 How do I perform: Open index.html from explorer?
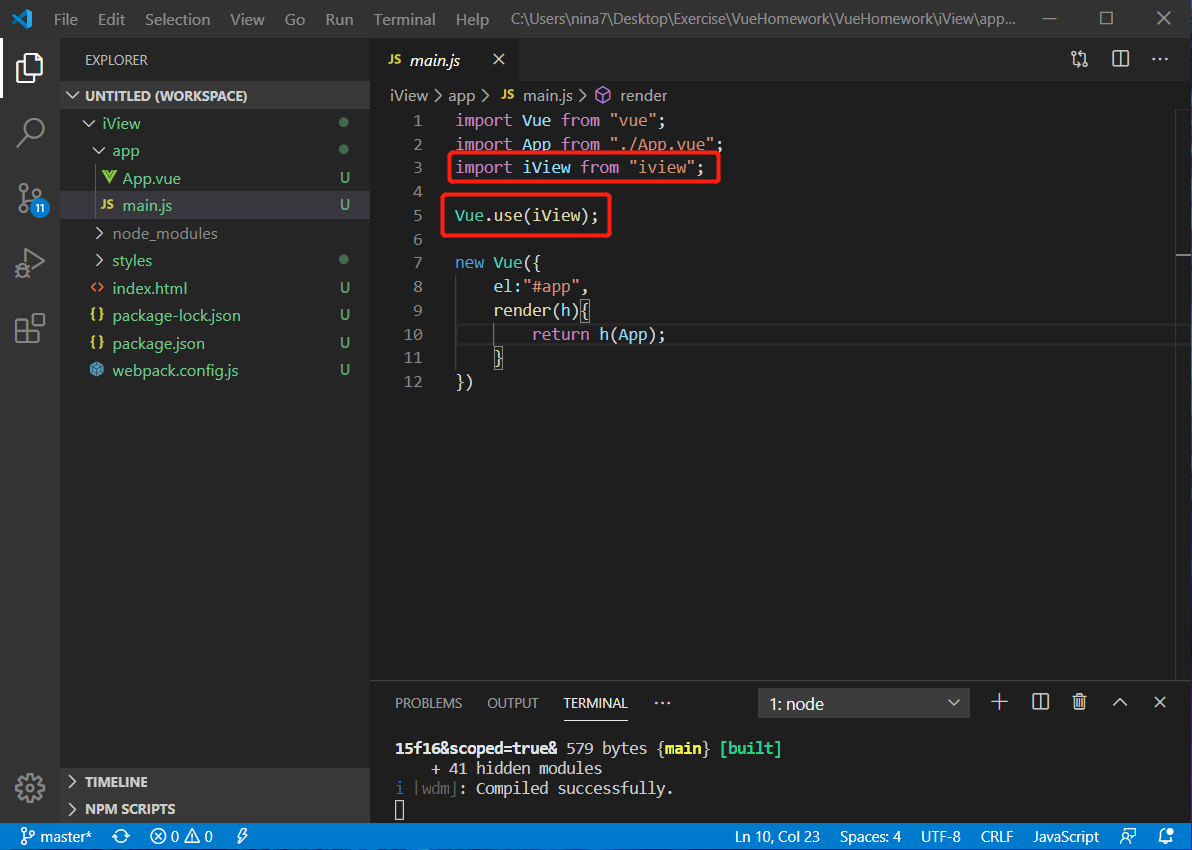pos(215,288)
